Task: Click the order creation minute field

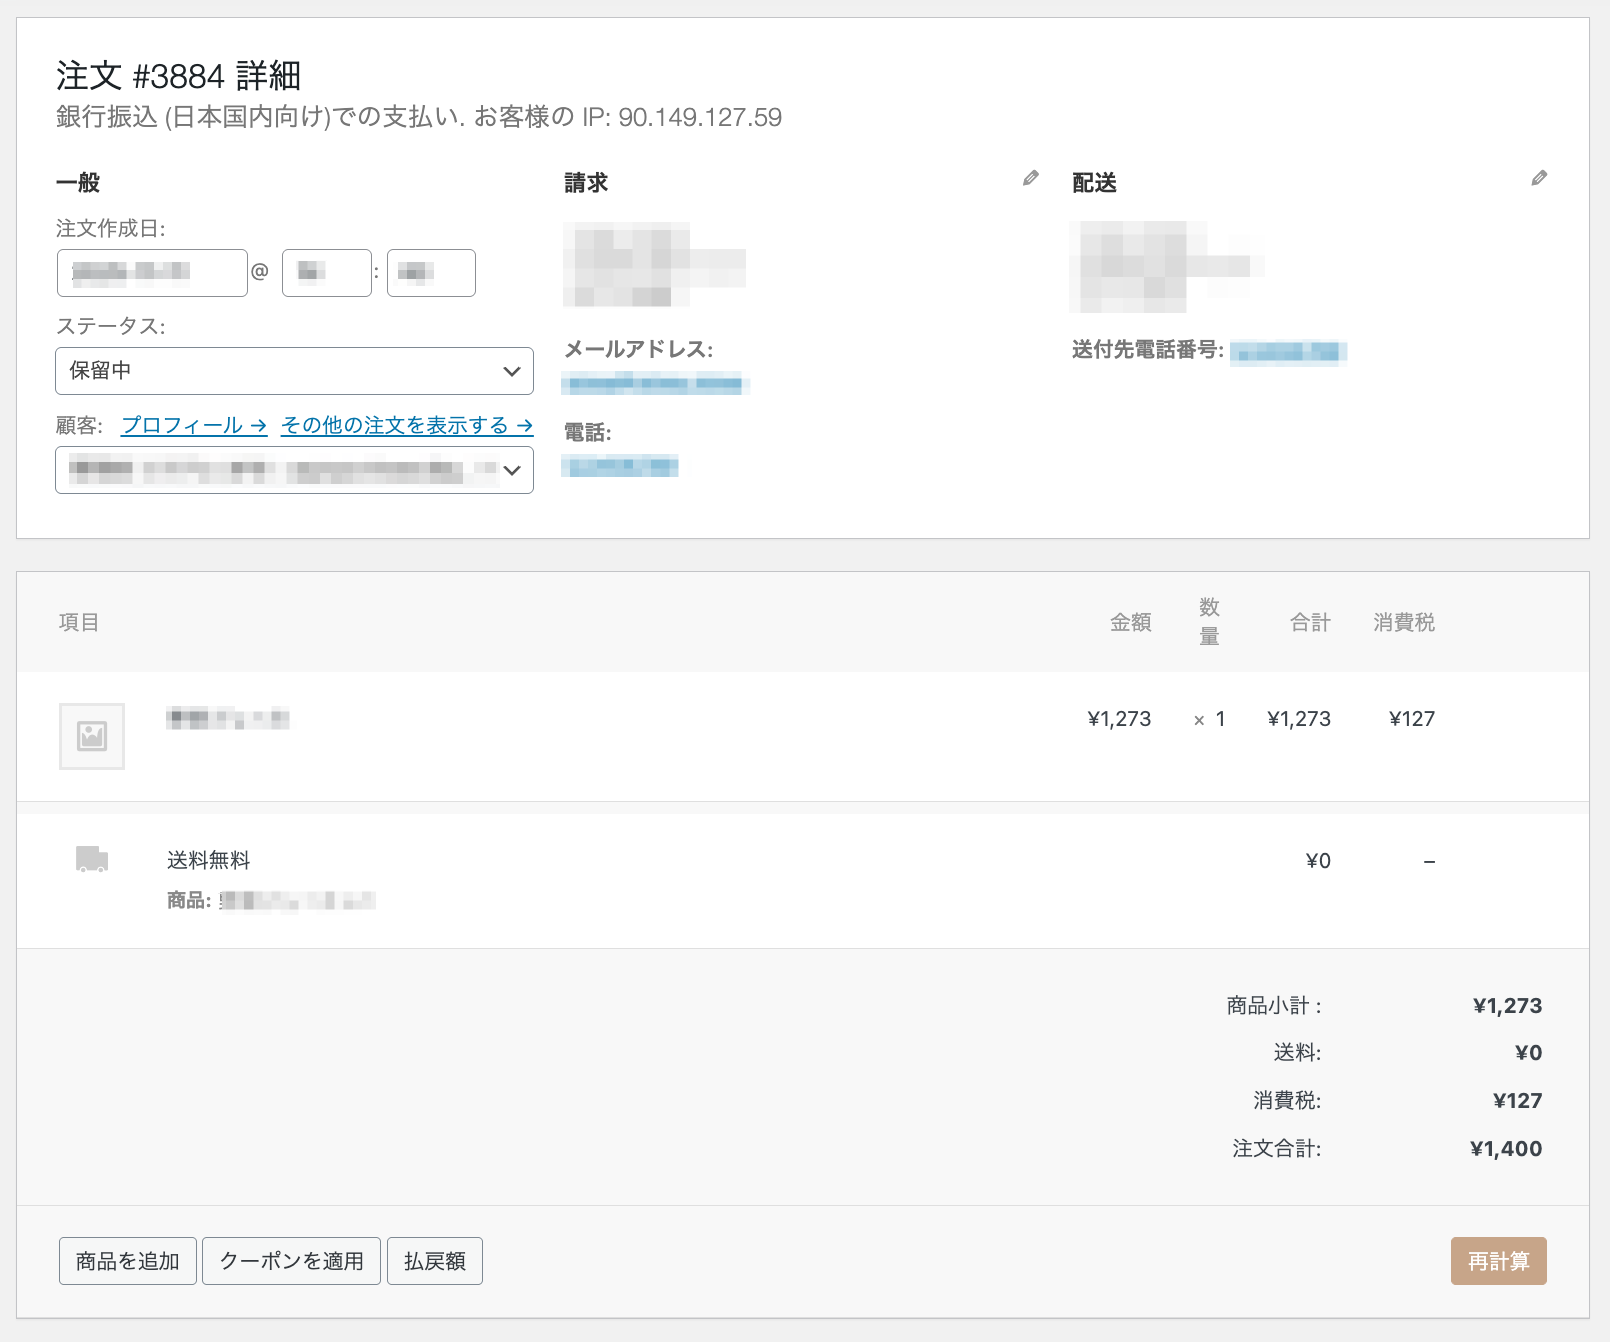Action: tap(431, 273)
